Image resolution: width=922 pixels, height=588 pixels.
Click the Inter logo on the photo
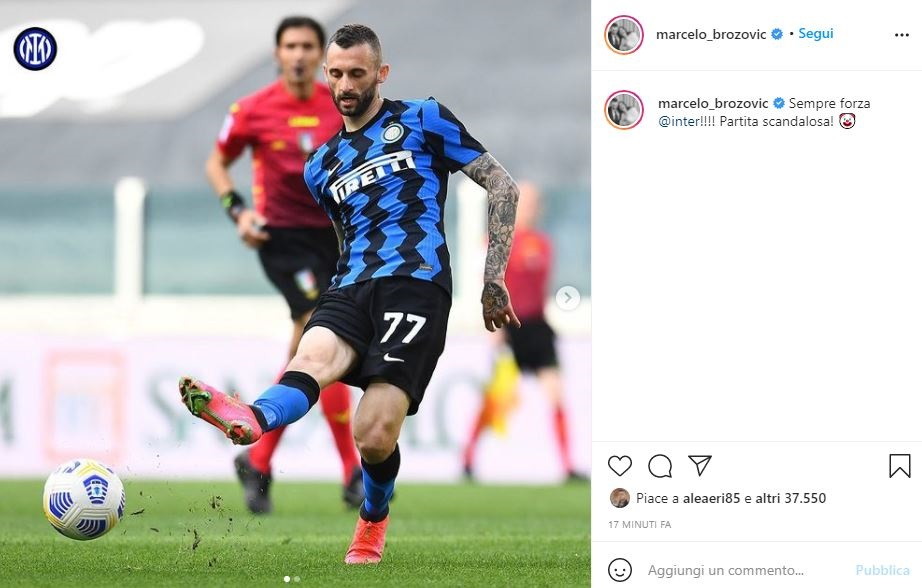tap(35, 49)
